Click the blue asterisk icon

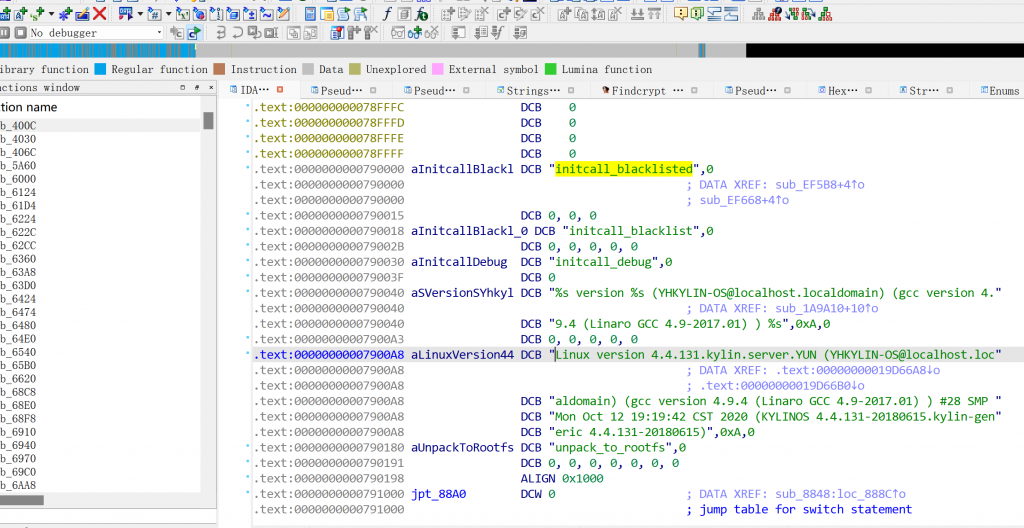coord(64,14)
